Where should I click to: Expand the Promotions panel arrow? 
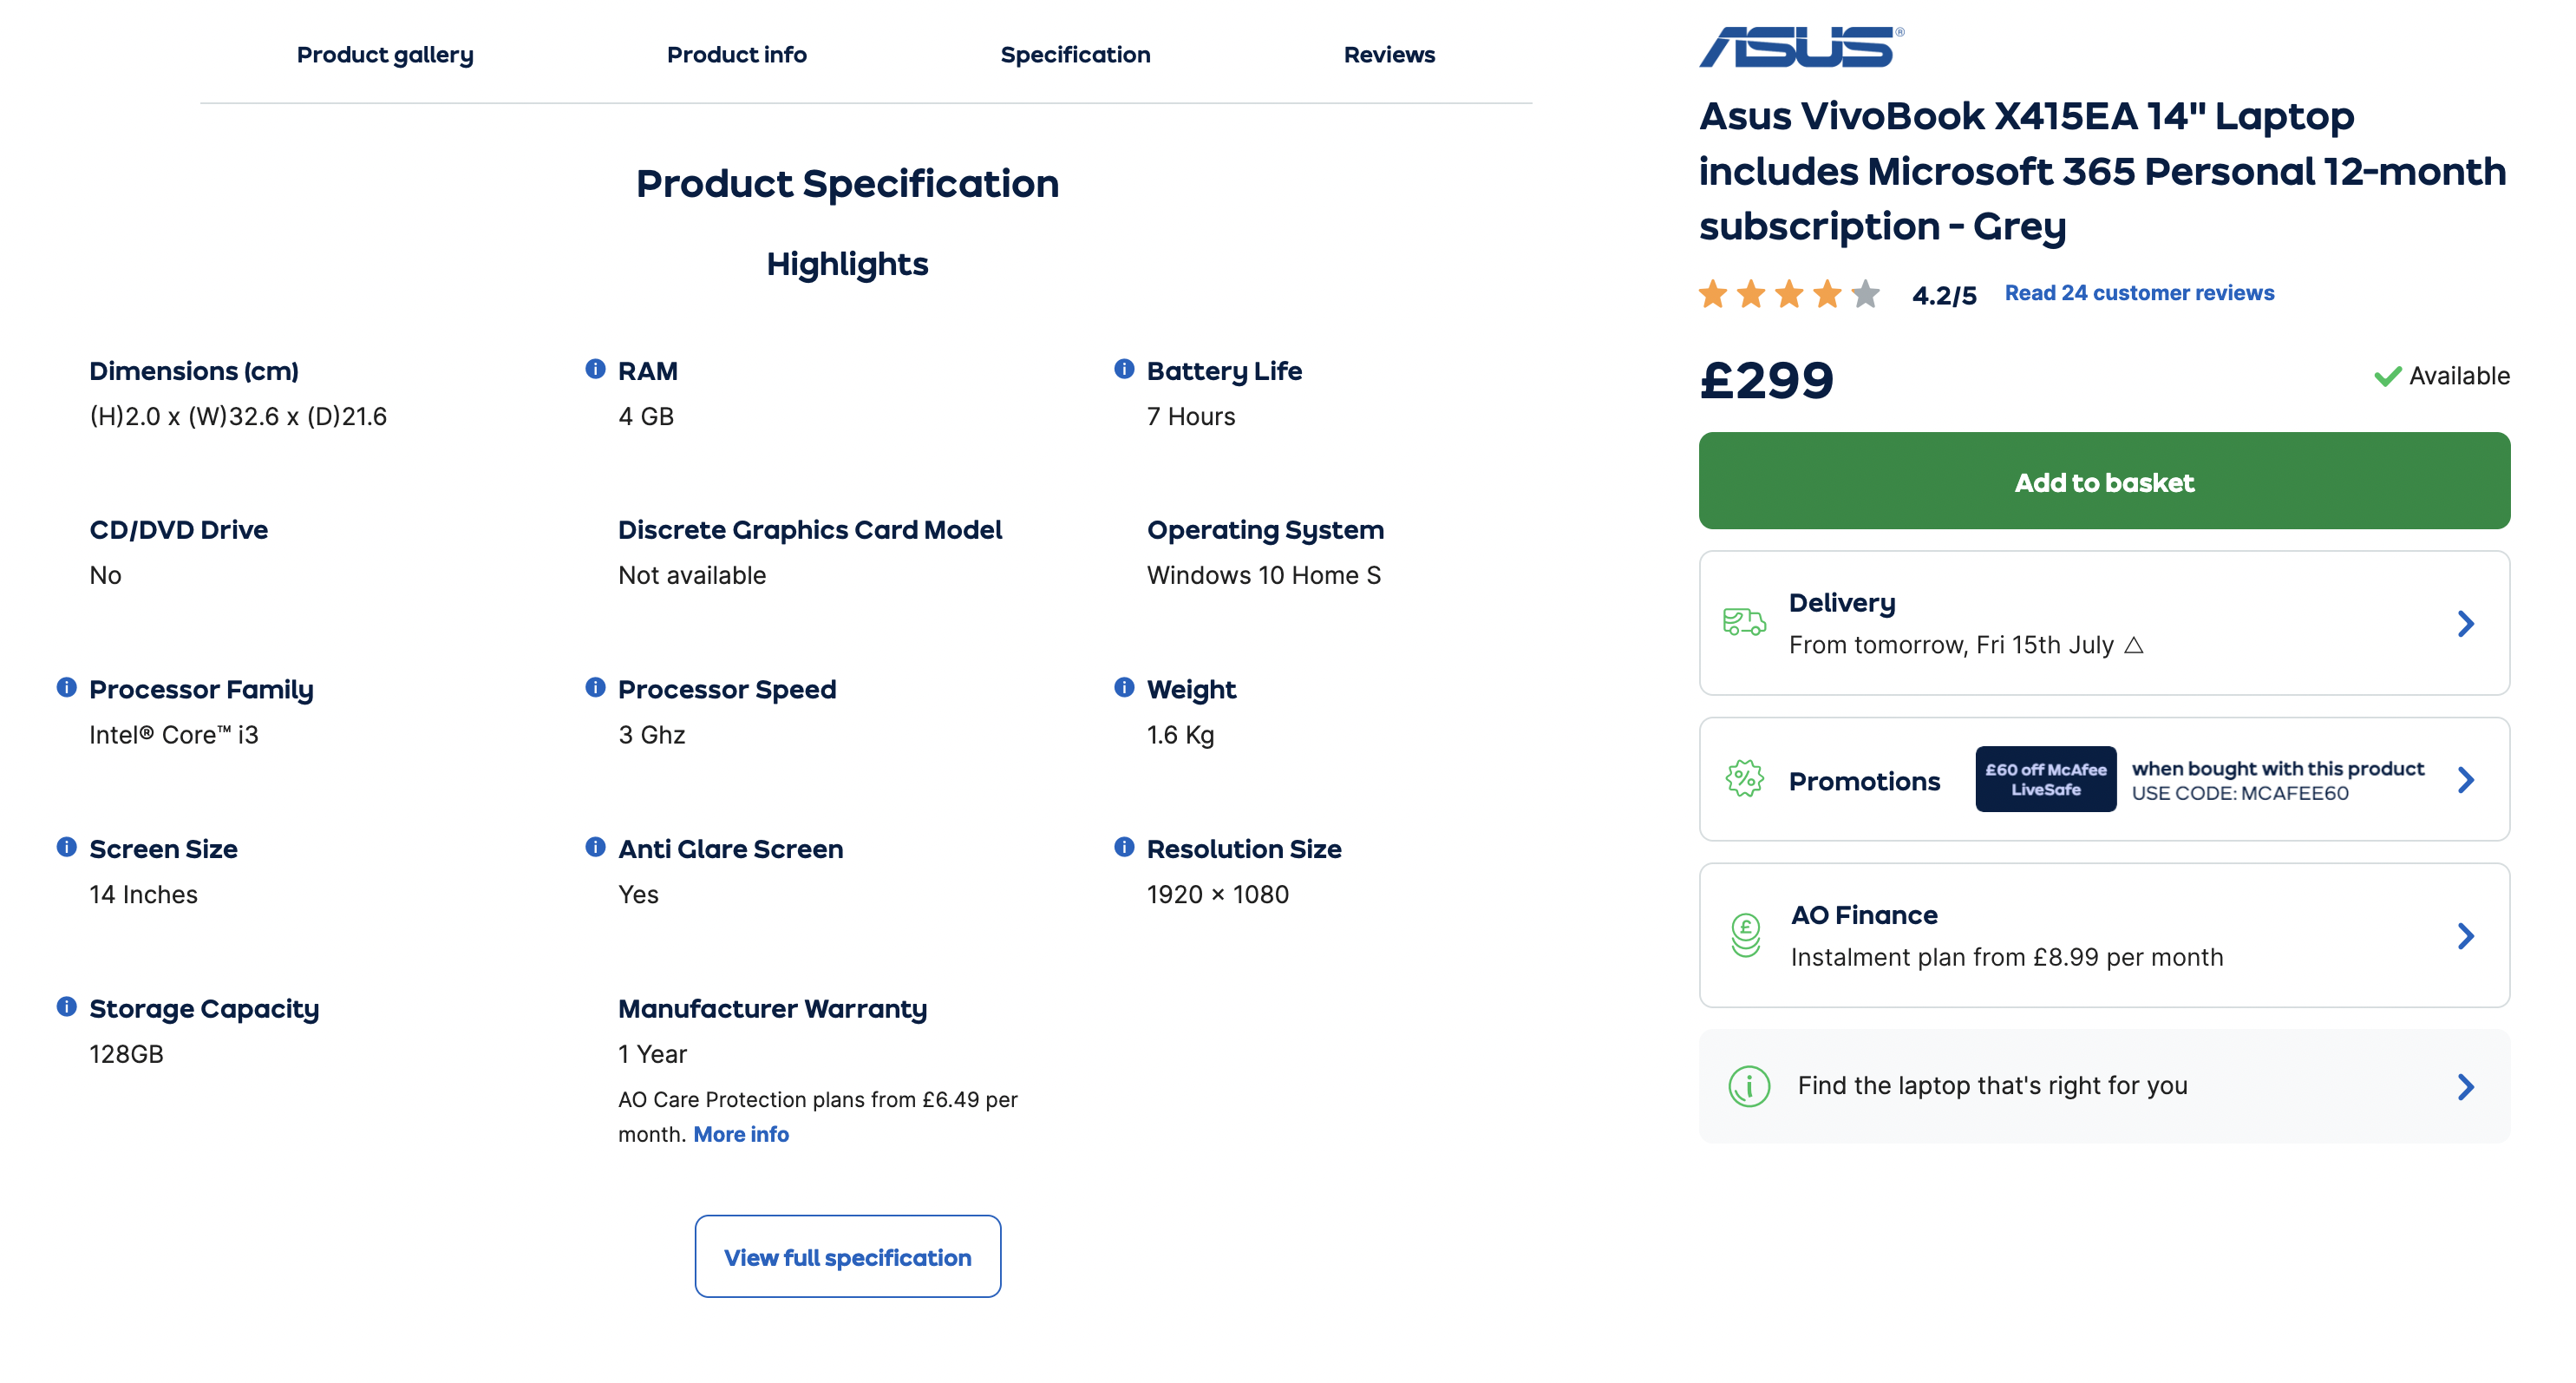2466,780
